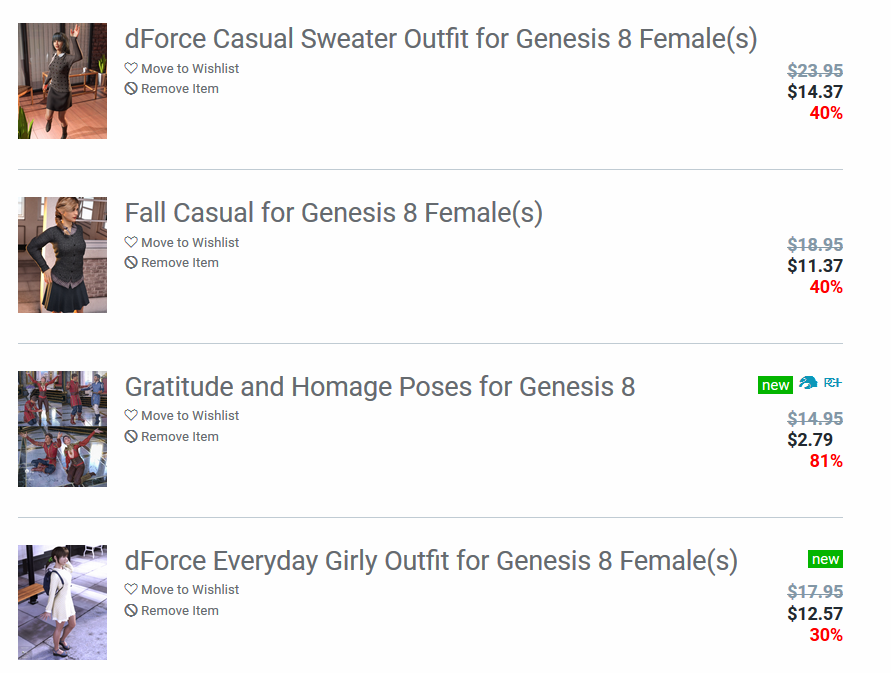Viewport: 891px width, 673px height.
Task: Open dForce Casual Sweater Outfit product title
Action: coord(440,40)
